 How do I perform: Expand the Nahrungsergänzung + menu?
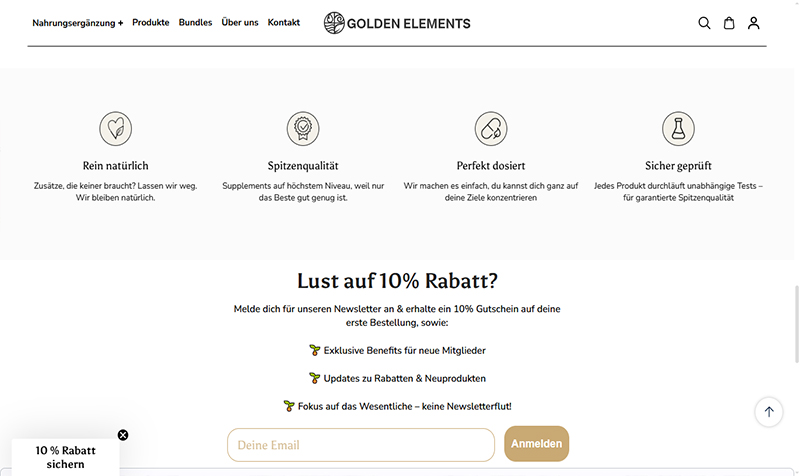(78, 23)
